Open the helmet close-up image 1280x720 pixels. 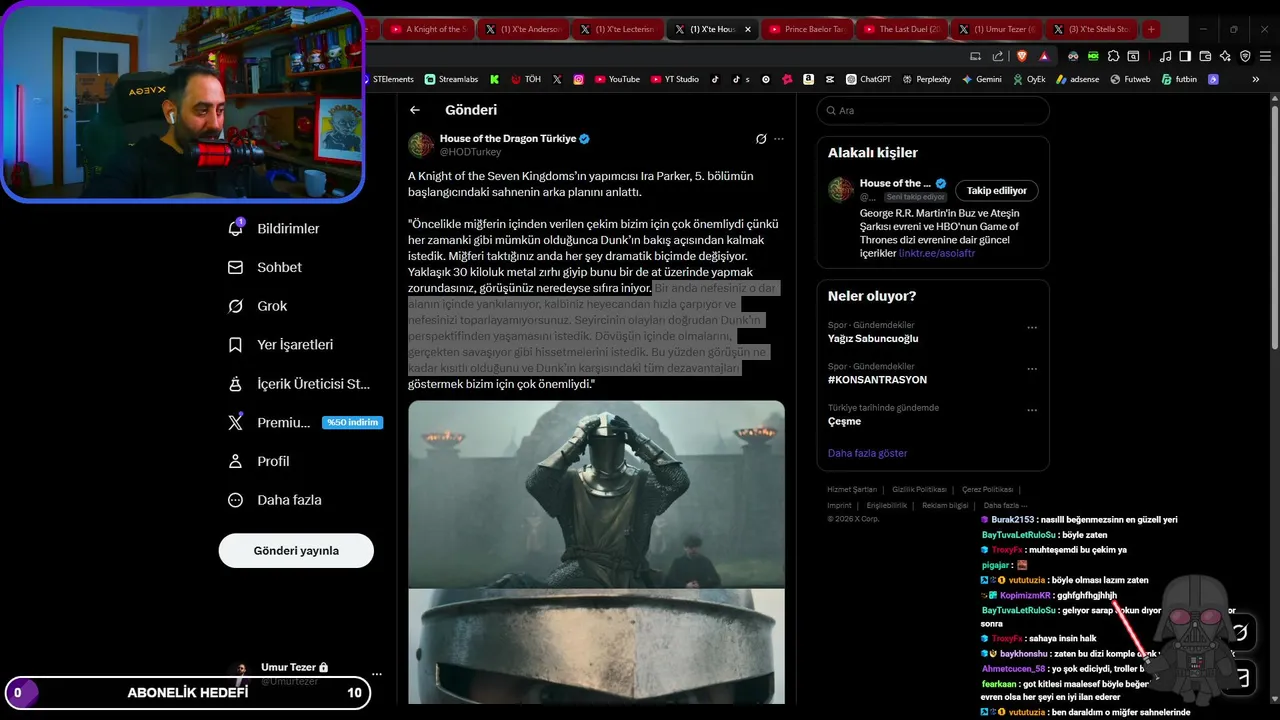coord(596,646)
